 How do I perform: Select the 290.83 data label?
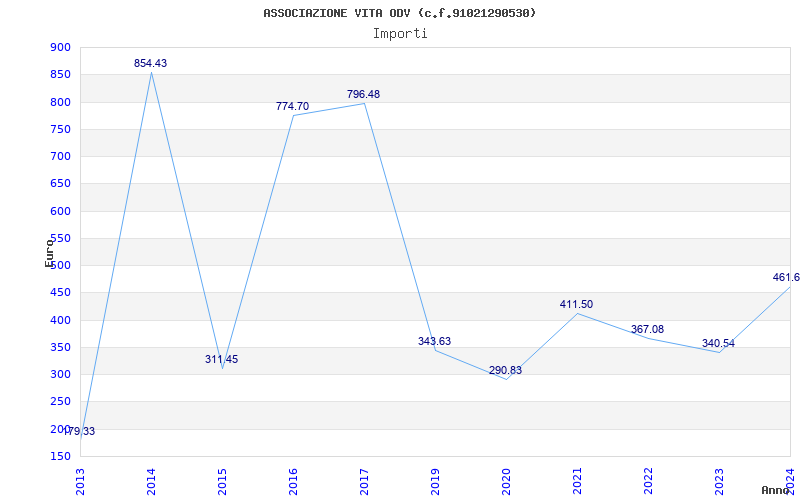click(x=505, y=370)
